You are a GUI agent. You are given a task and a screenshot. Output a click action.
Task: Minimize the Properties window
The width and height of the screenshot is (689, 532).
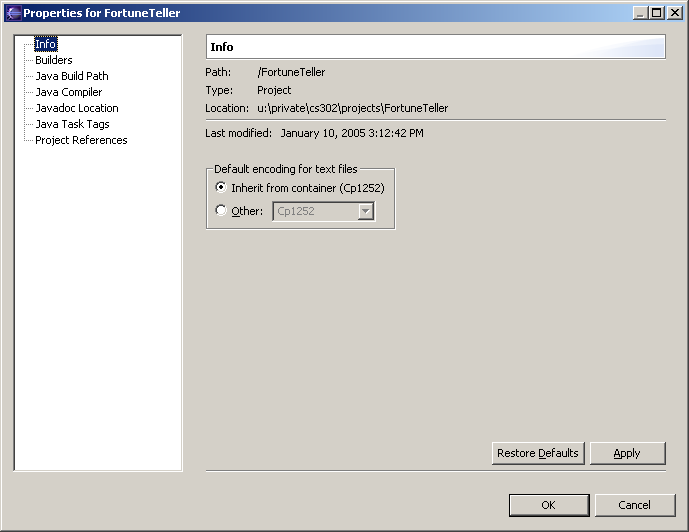coord(640,13)
